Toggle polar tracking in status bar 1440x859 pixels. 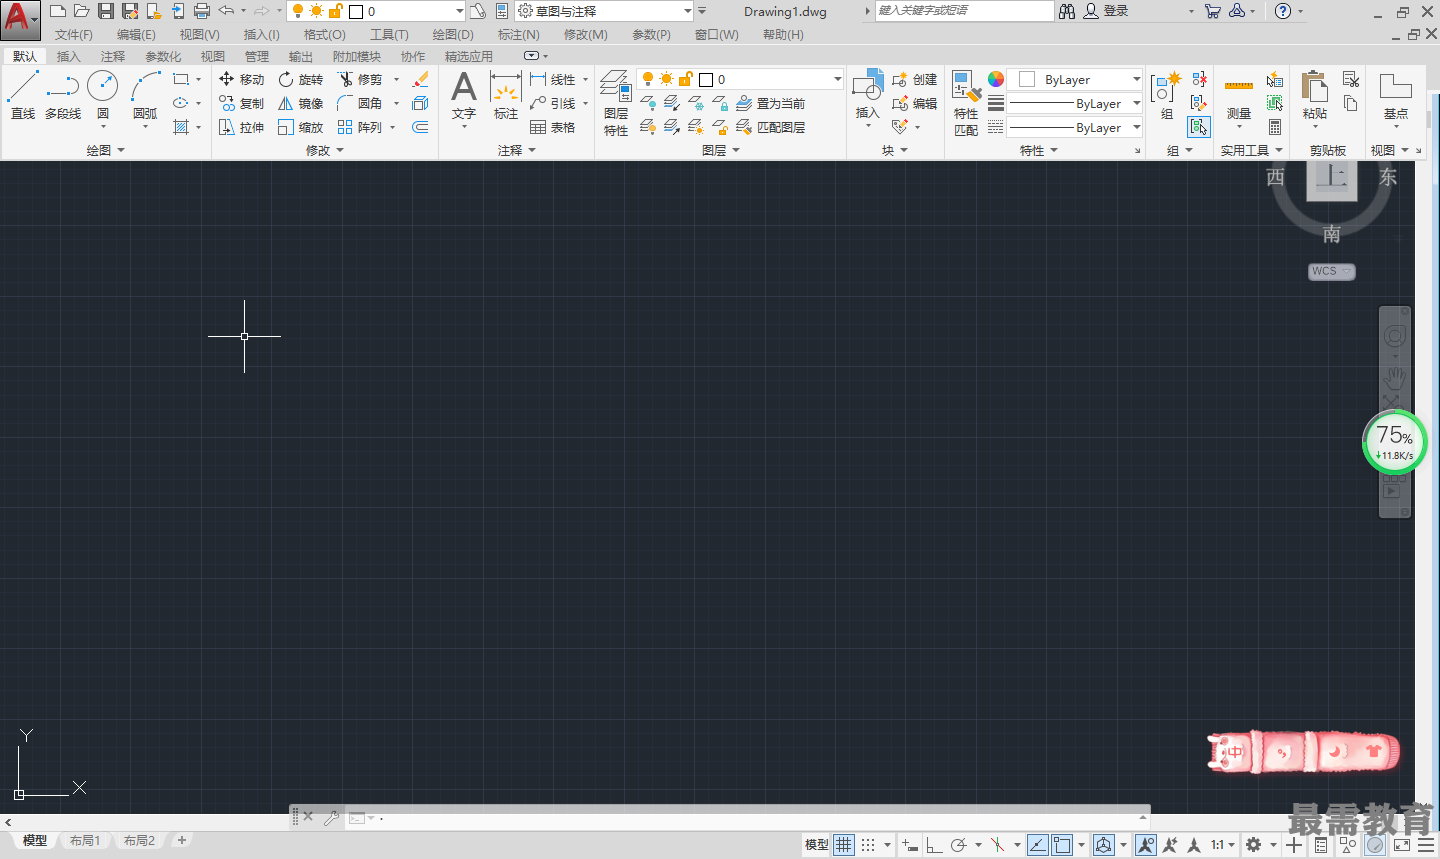(x=958, y=845)
